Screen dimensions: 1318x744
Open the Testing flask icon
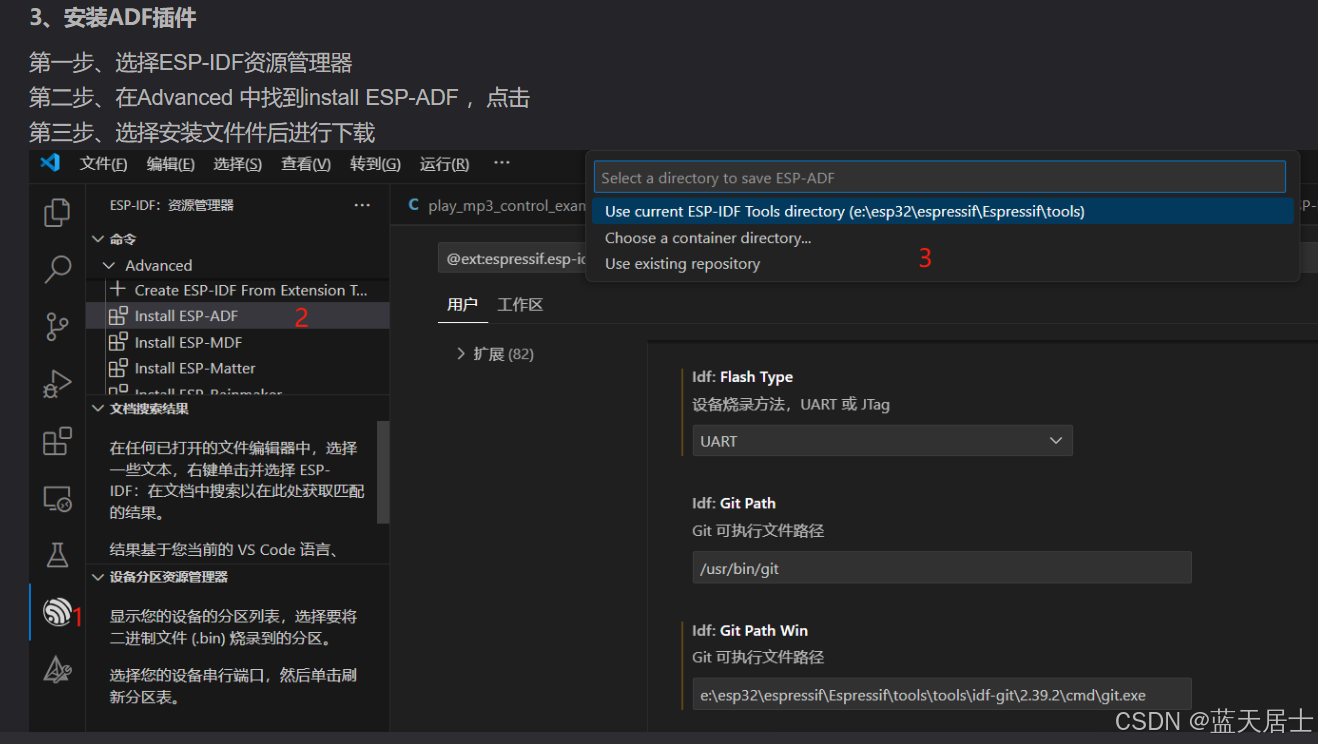pos(58,555)
